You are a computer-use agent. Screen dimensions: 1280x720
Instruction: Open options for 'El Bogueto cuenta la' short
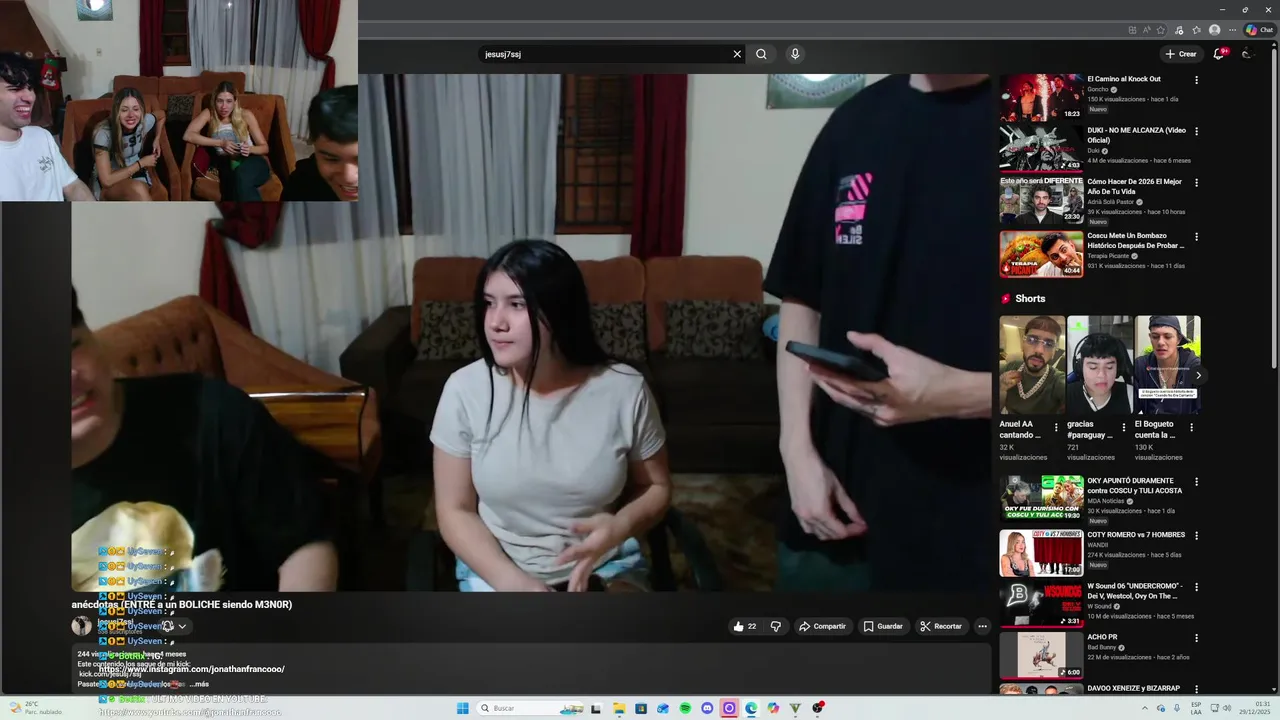pos(1191,427)
